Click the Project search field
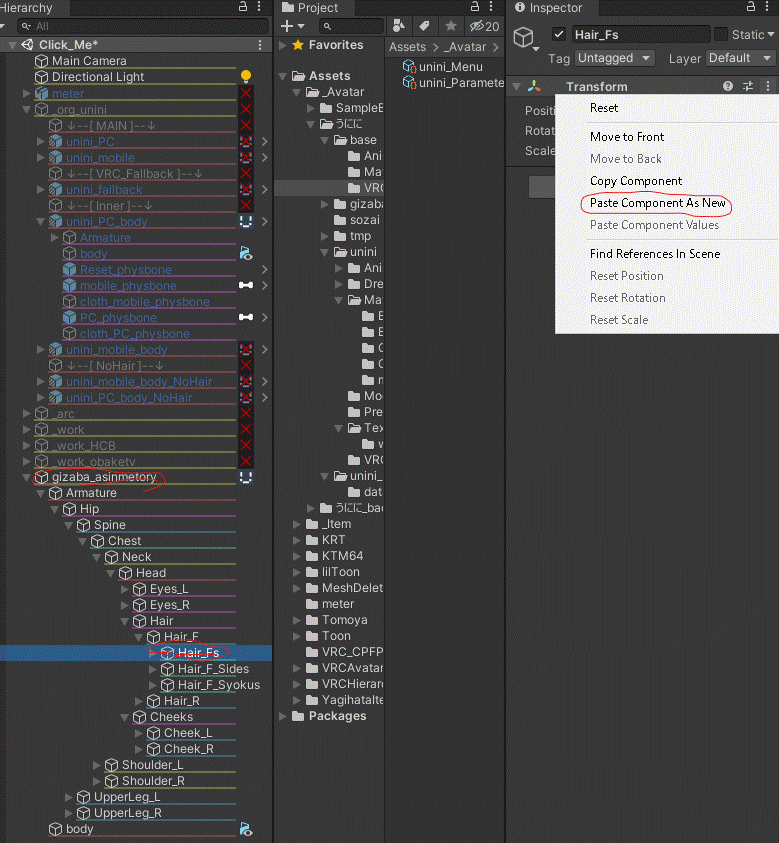 pyautogui.click(x=352, y=26)
